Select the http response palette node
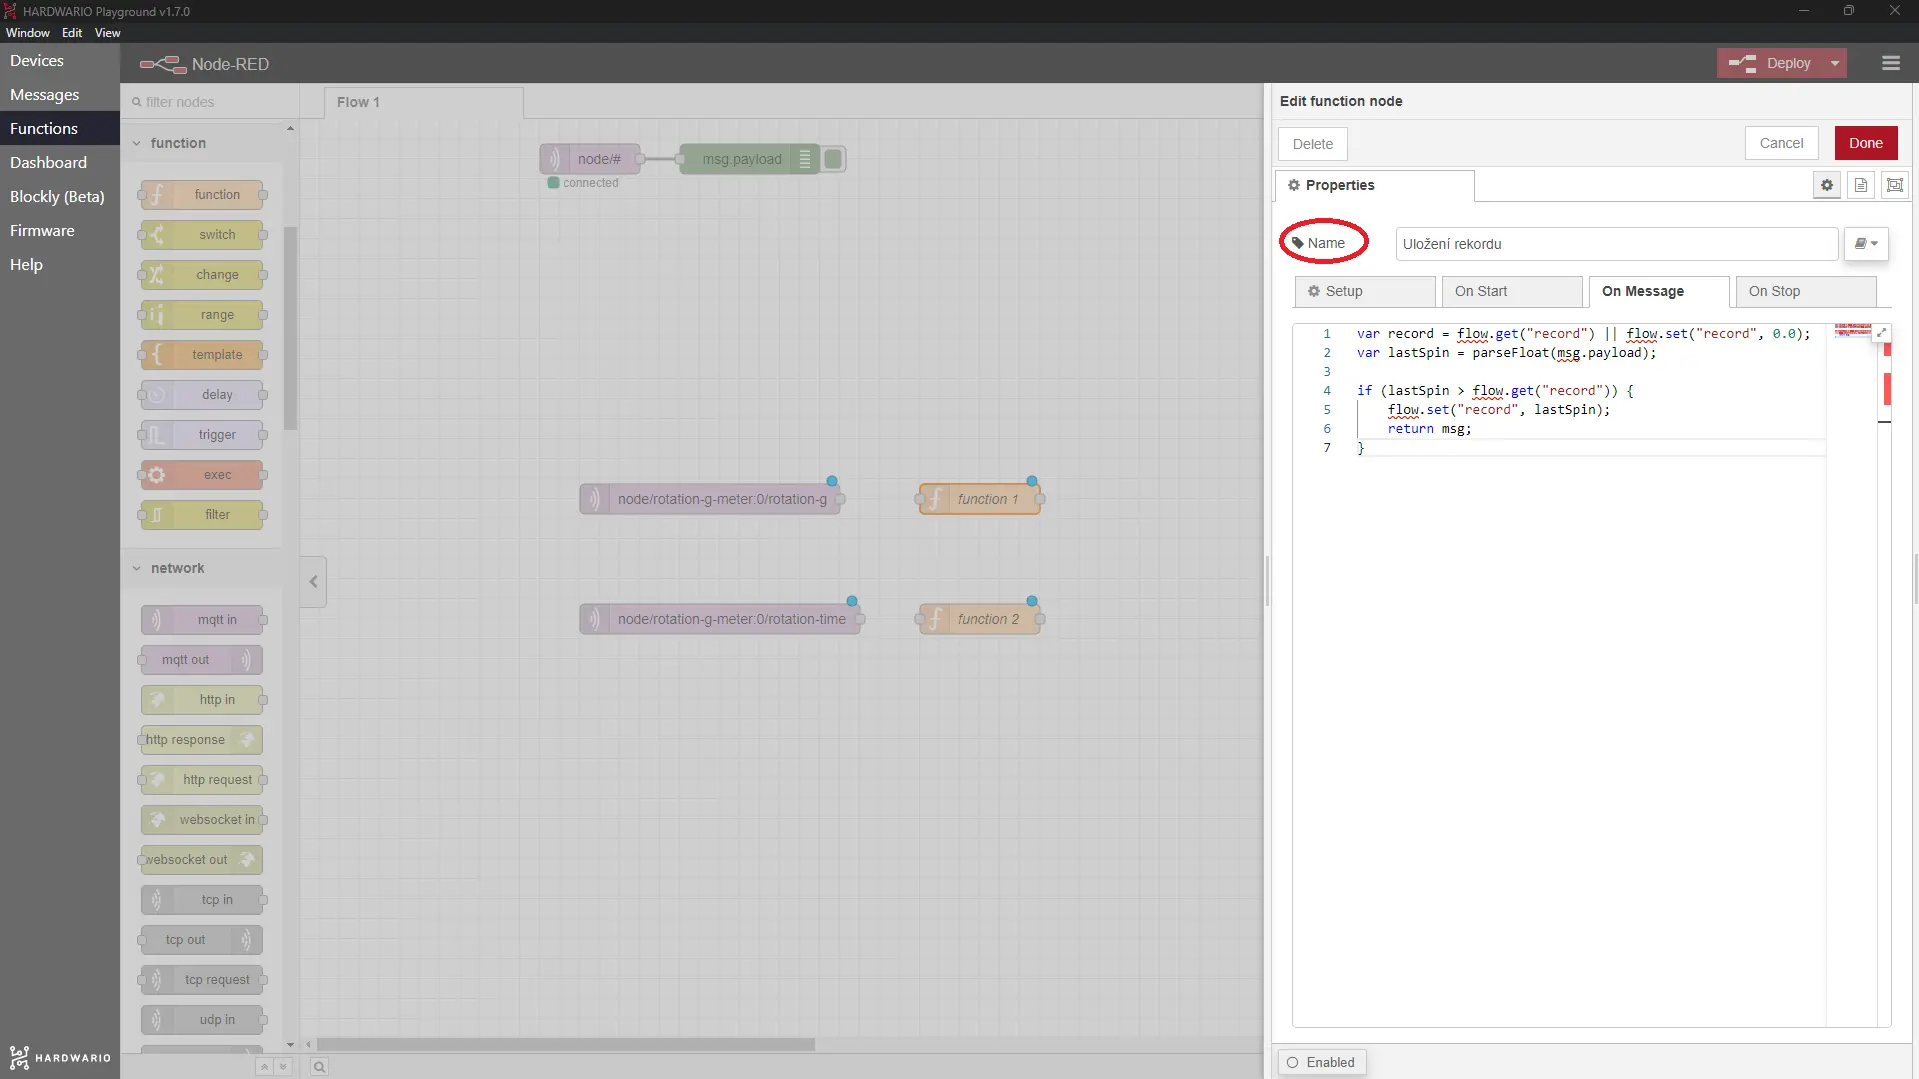The height and width of the screenshot is (1079, 1919). (x=202, y=740)
